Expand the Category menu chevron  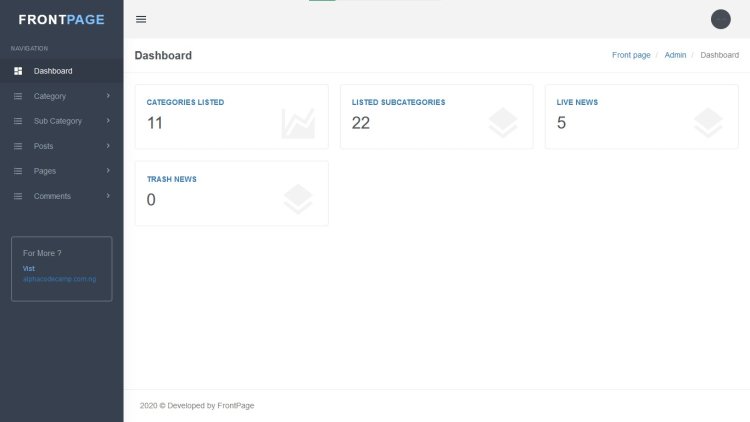coord(108,96)
